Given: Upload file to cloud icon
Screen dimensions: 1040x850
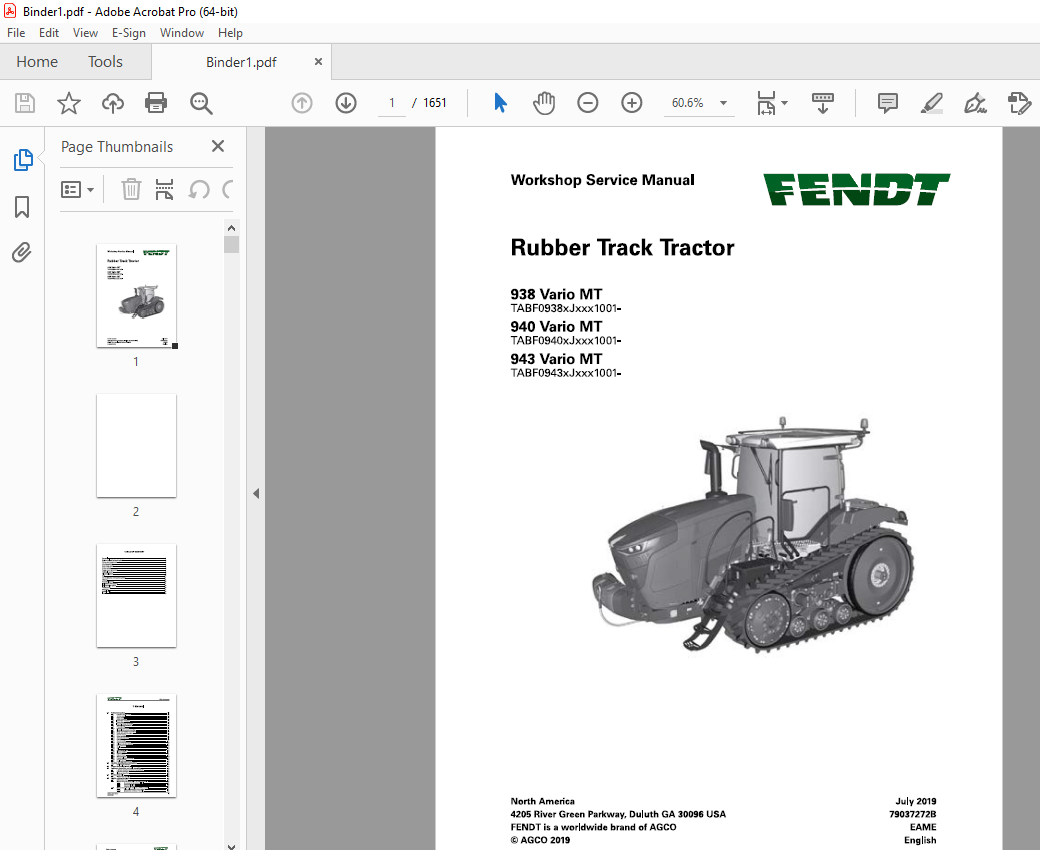Looking at the screenshot, I should (x=113, y=103).
